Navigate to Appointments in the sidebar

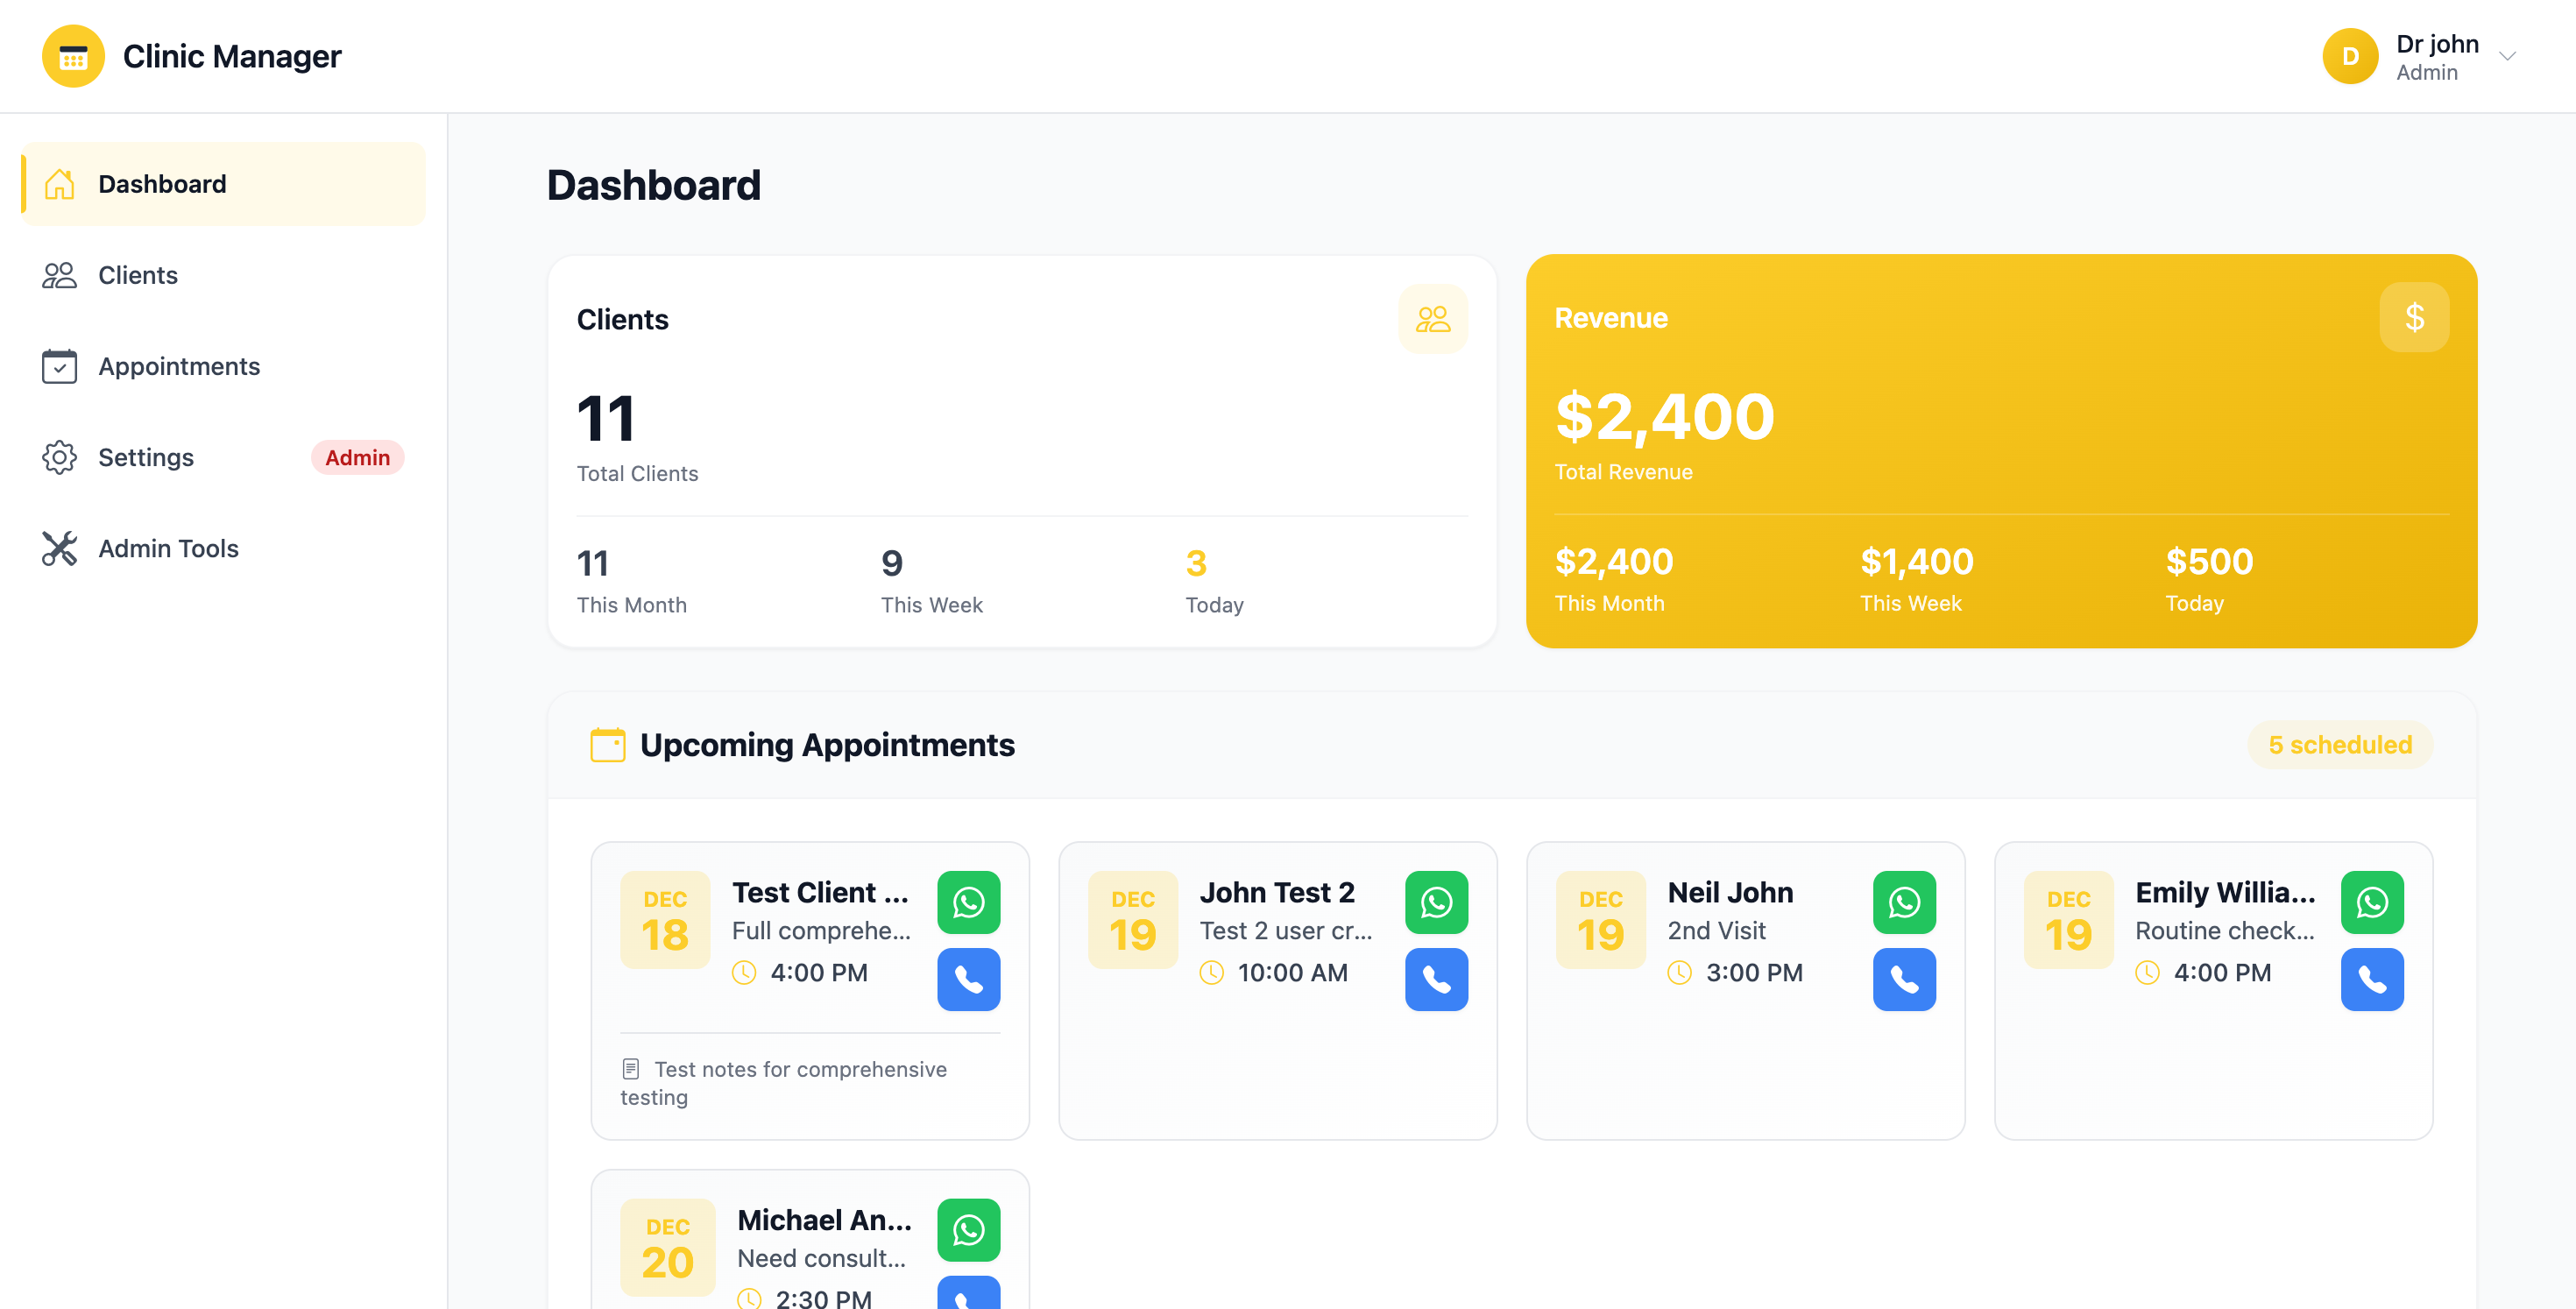pyautogui.click(x=179, y=366)
